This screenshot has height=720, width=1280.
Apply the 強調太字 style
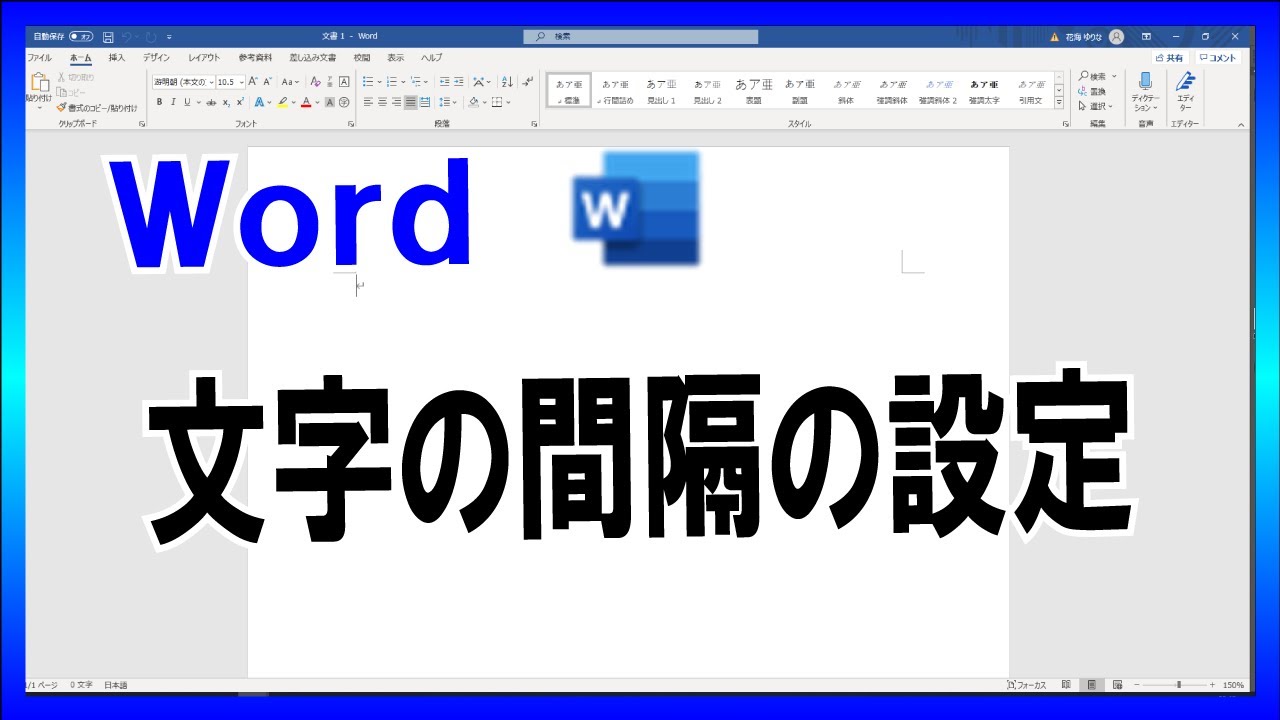pos(984,91)
